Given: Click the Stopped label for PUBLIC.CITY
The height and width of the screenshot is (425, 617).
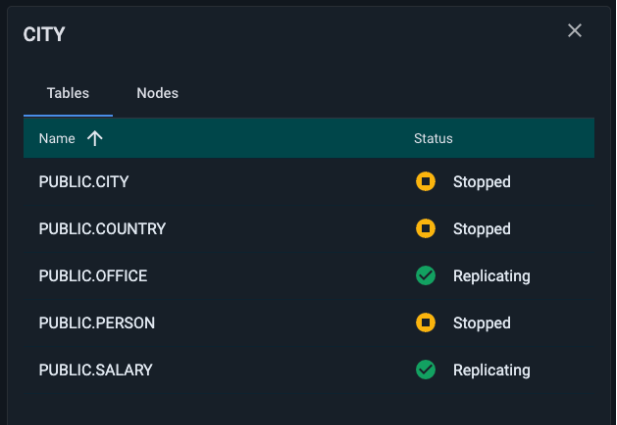Looking at the screenshot, I should pos(481,182).
